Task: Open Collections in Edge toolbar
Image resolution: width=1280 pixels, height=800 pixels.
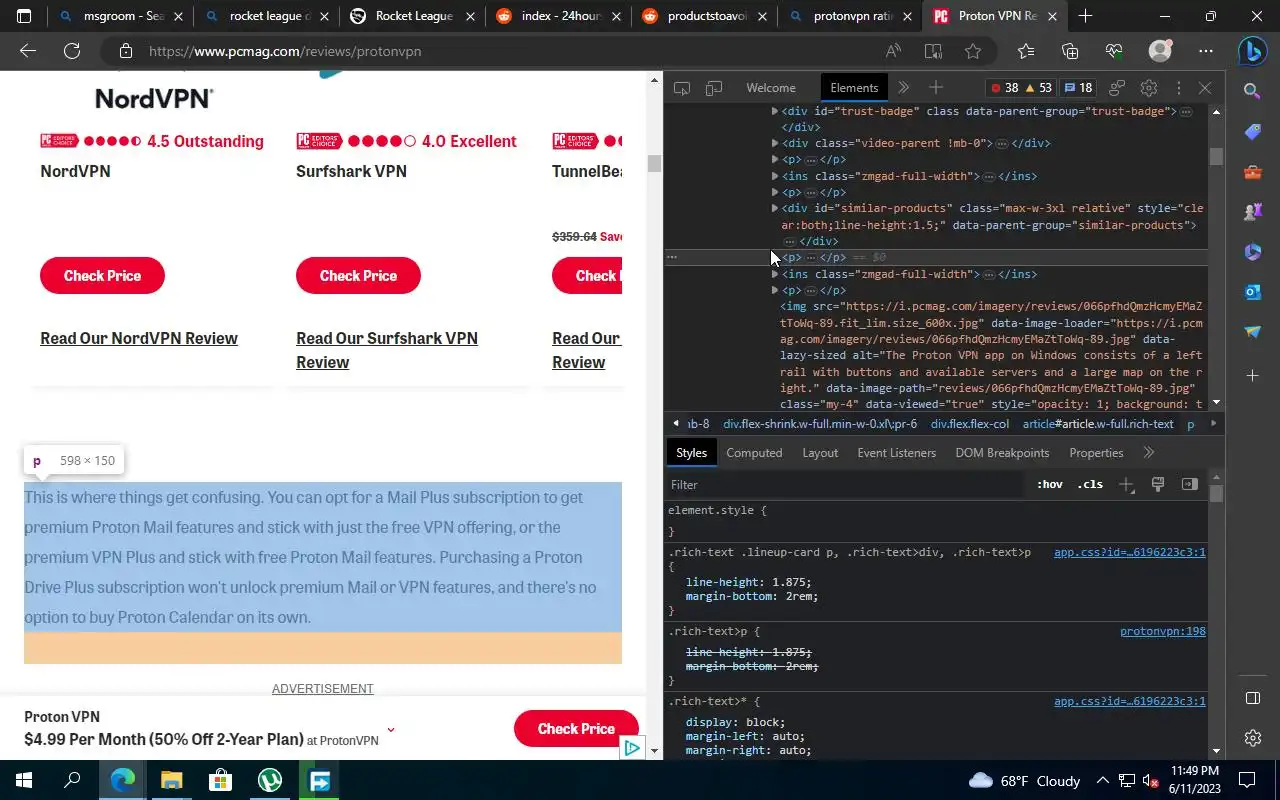Action: coord(1070,51)
